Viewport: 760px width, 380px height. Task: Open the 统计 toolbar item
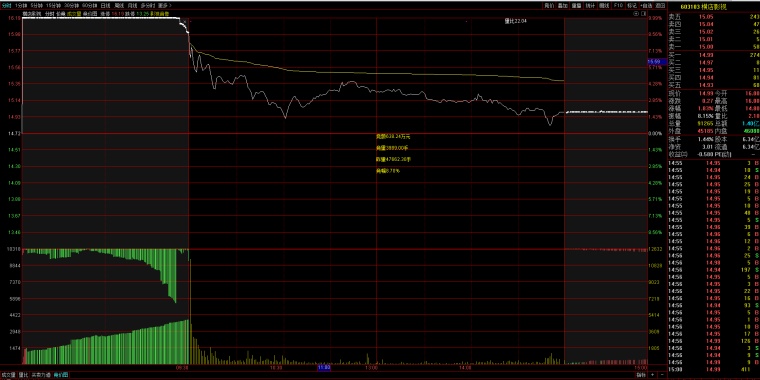pyautogui.click(x=590, y=5)
